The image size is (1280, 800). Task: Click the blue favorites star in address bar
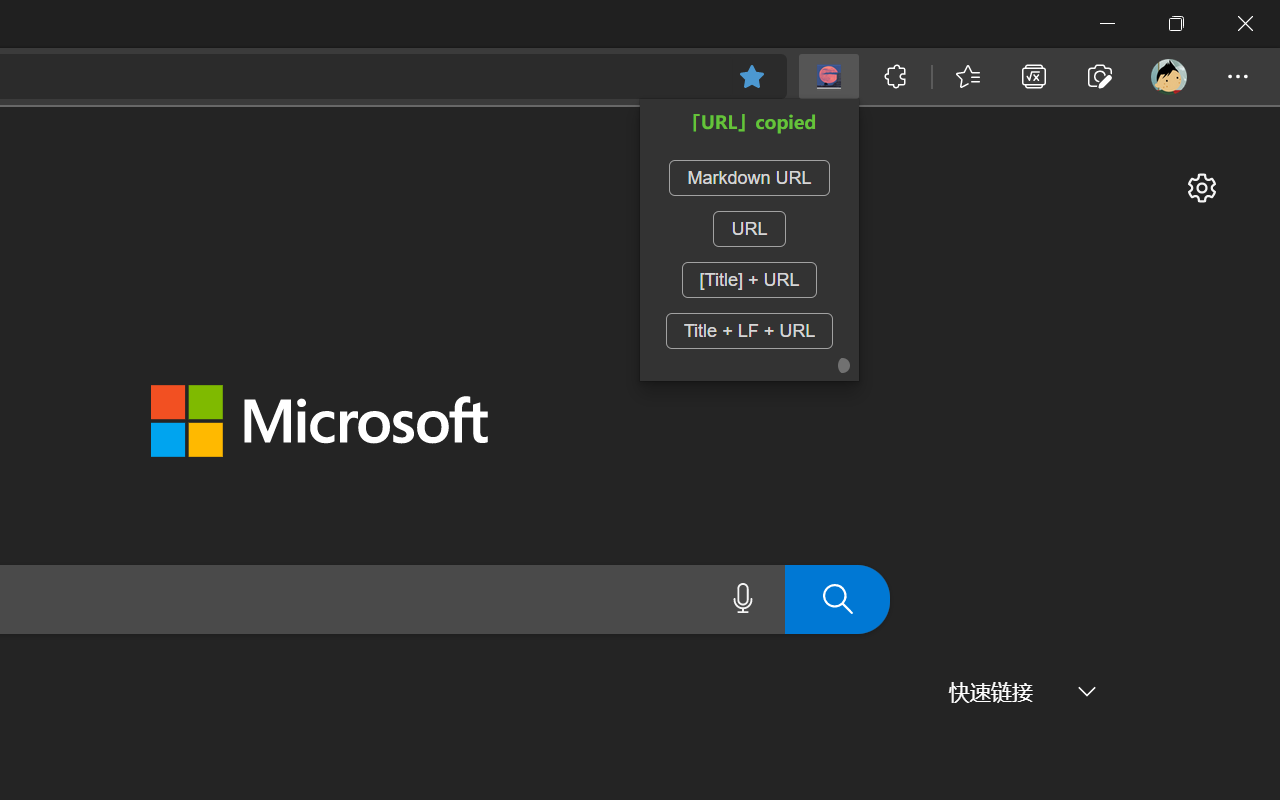(x=752, y=76)
